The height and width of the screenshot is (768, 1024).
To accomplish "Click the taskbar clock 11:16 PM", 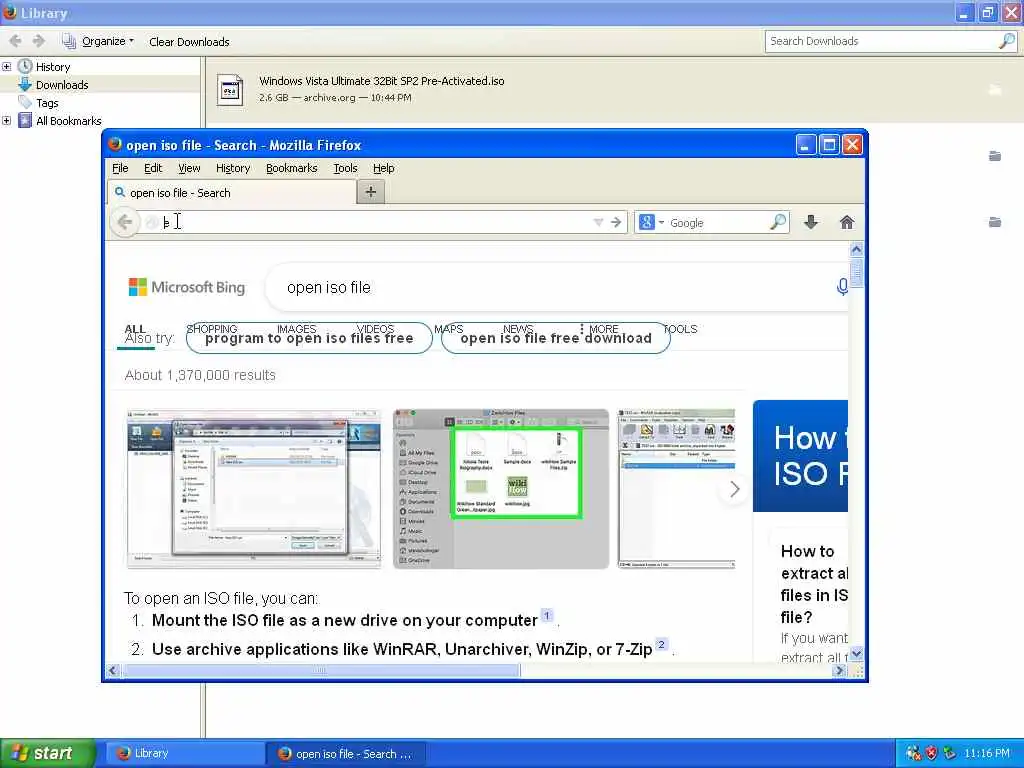I will pyautogui.click(x=987, y=753).
